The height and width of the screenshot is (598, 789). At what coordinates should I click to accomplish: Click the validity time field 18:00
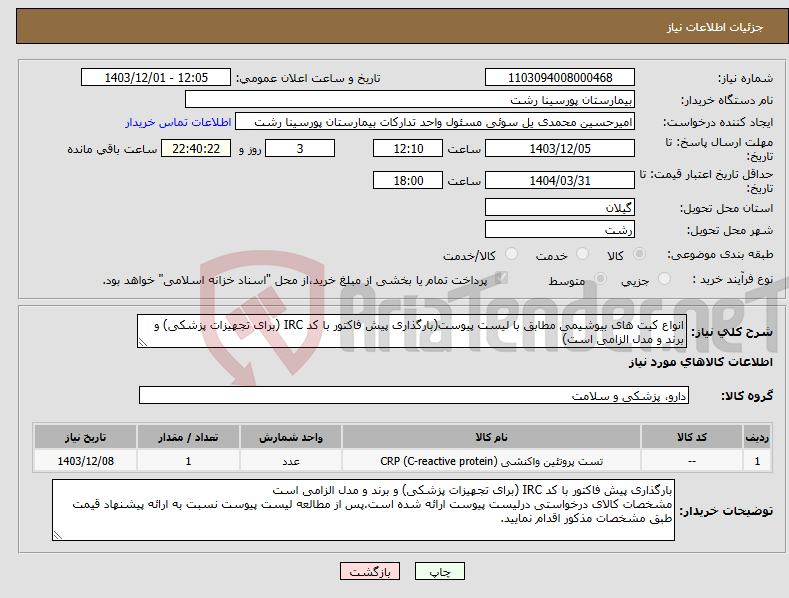point(408,180)
